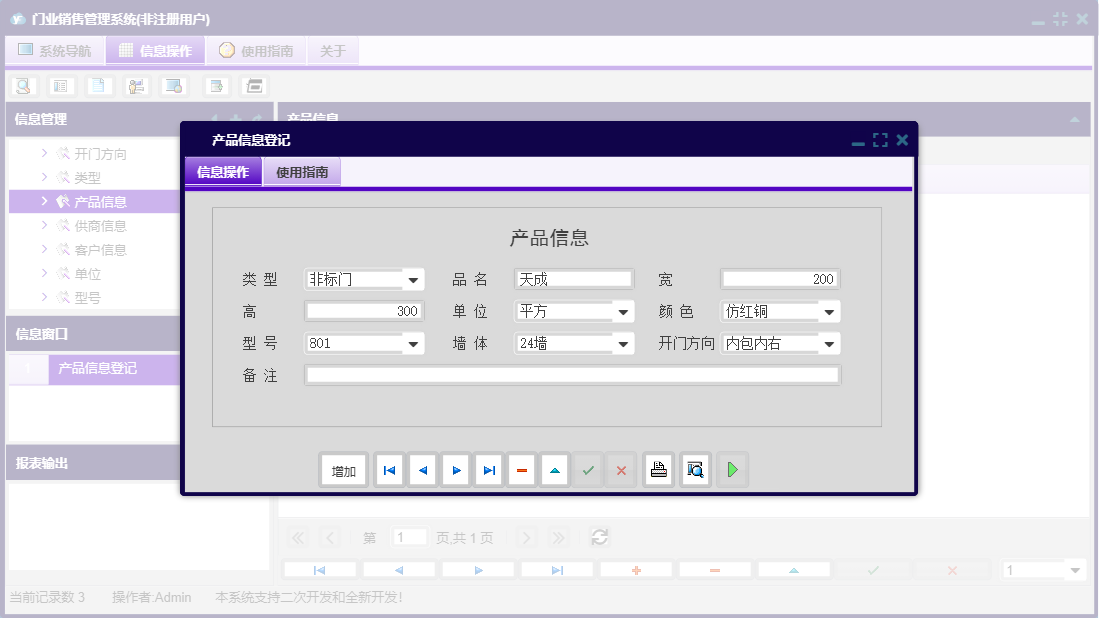The height and width of the screenshot is (618, 1099).
Task: Delete the record using the red minus icon
Action: coord(521,470)
